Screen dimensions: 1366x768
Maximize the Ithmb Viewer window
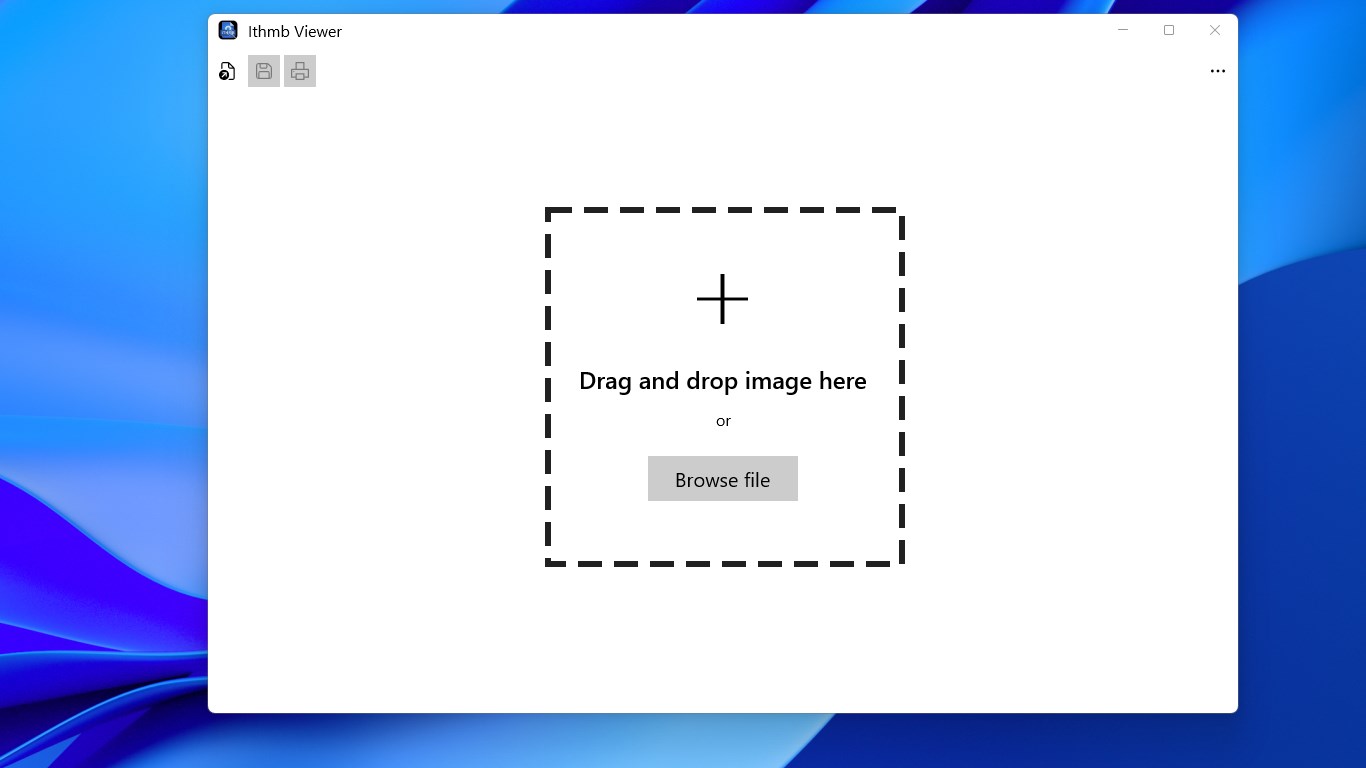click(1168, 30)
